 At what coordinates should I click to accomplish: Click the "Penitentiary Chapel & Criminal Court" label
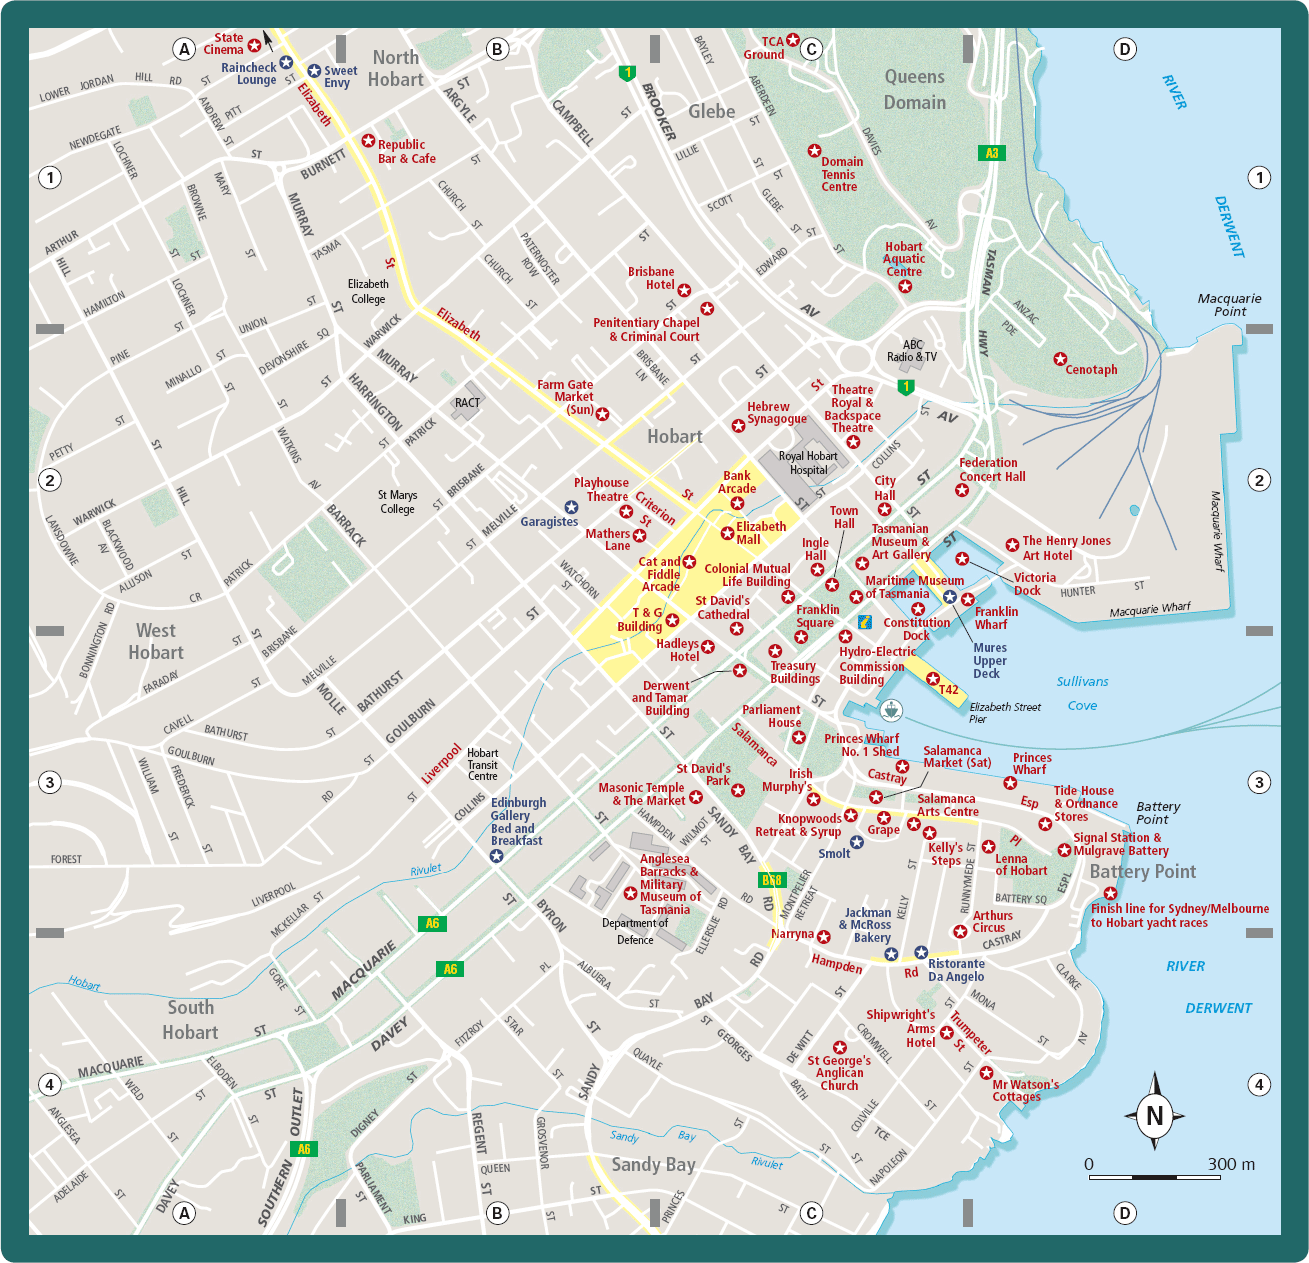646,330
